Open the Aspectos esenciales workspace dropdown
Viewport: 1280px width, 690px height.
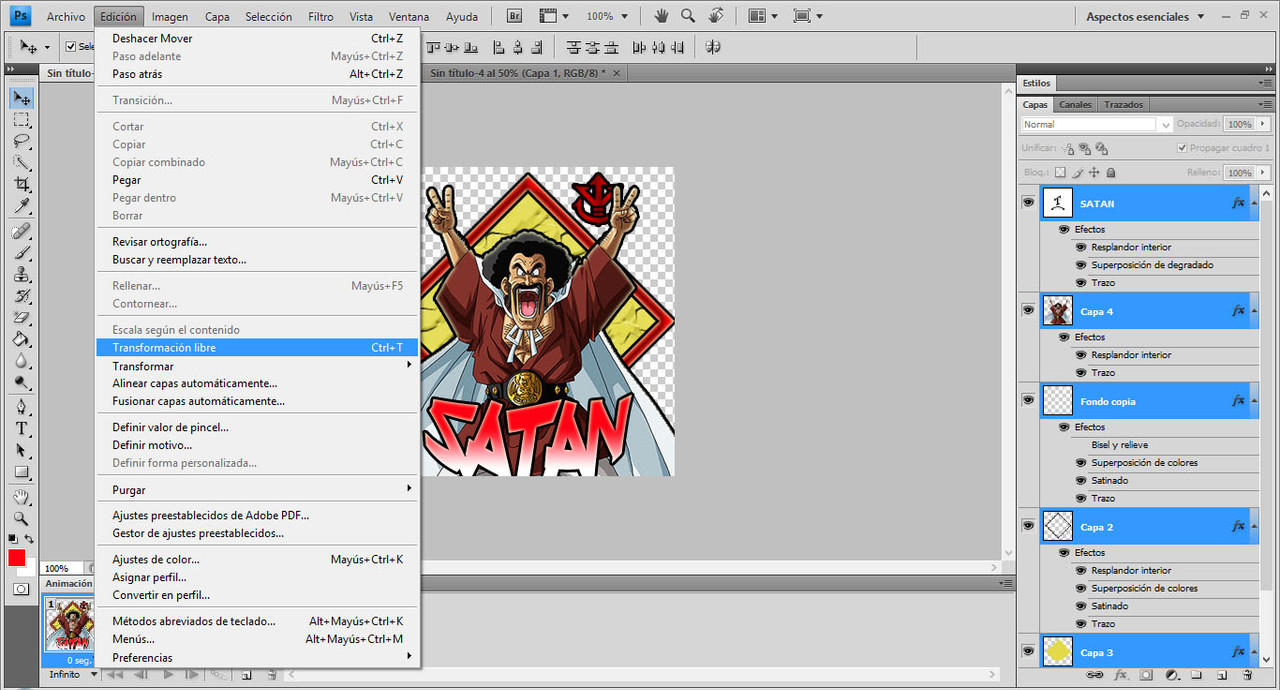point(1146,16)
